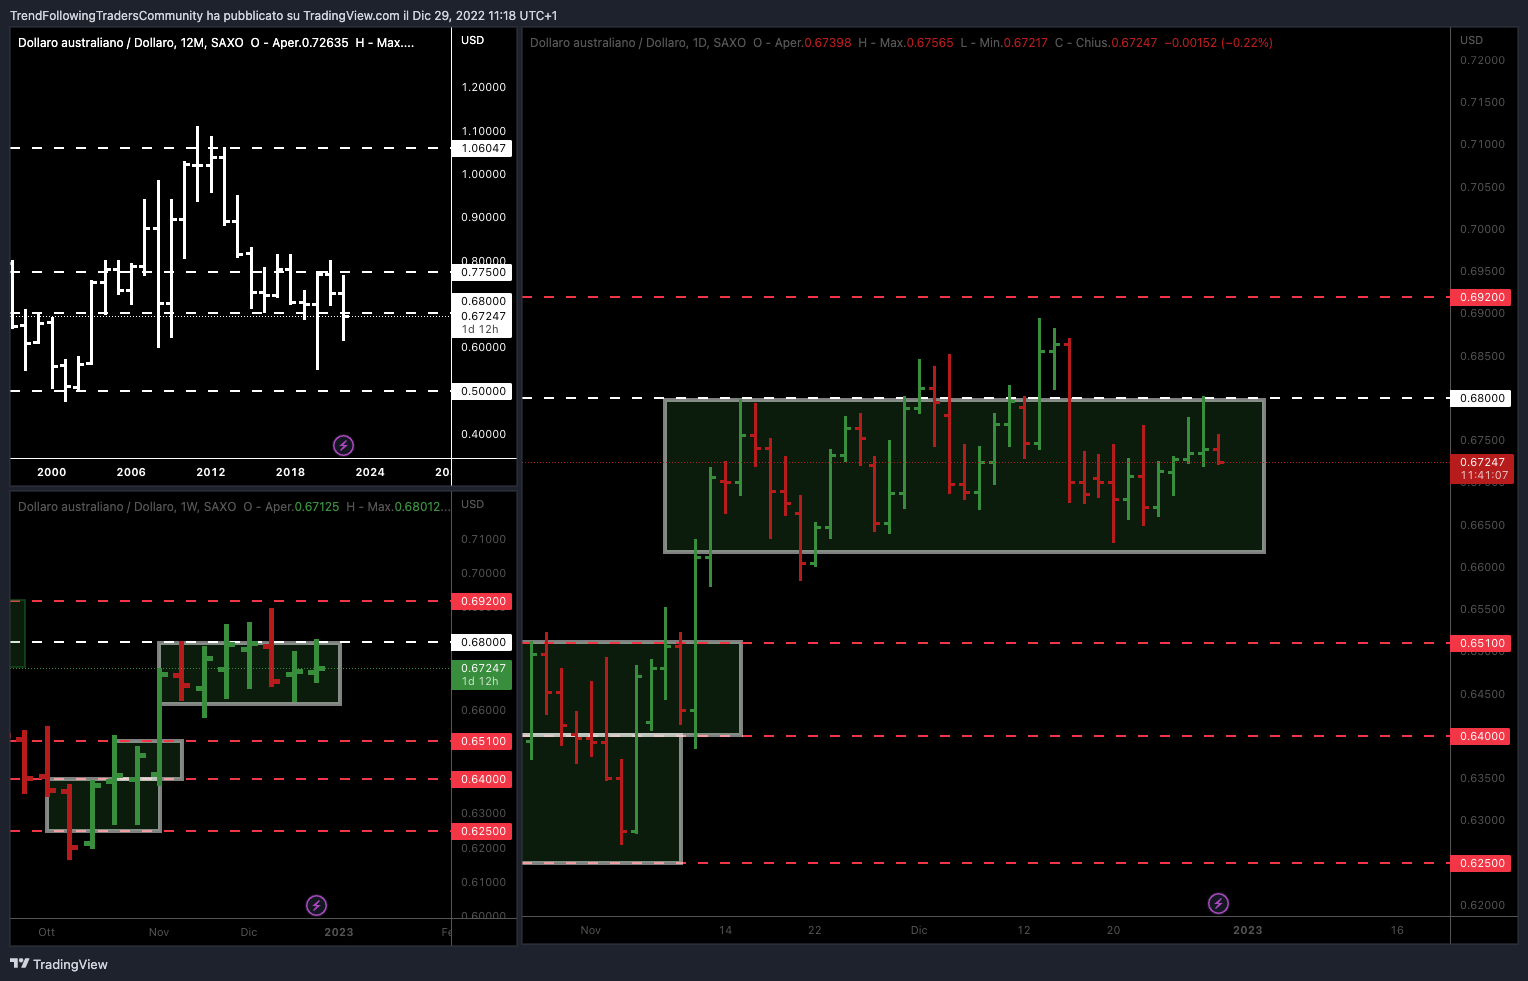Click the USD currency label on the 12M chart
This screenshot has height=981, width=1528.
(472, 41)
